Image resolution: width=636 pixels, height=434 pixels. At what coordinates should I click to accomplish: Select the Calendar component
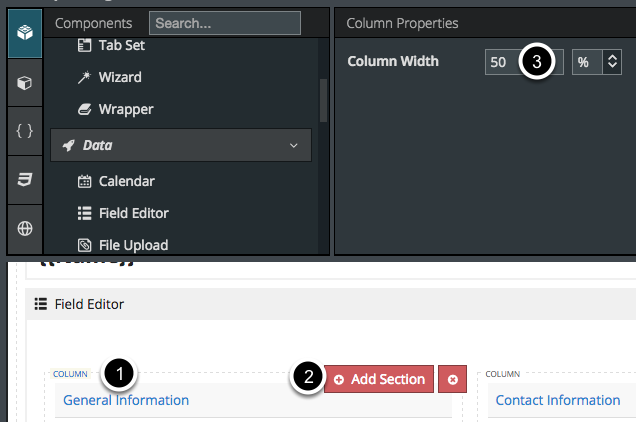coord(126,181)
